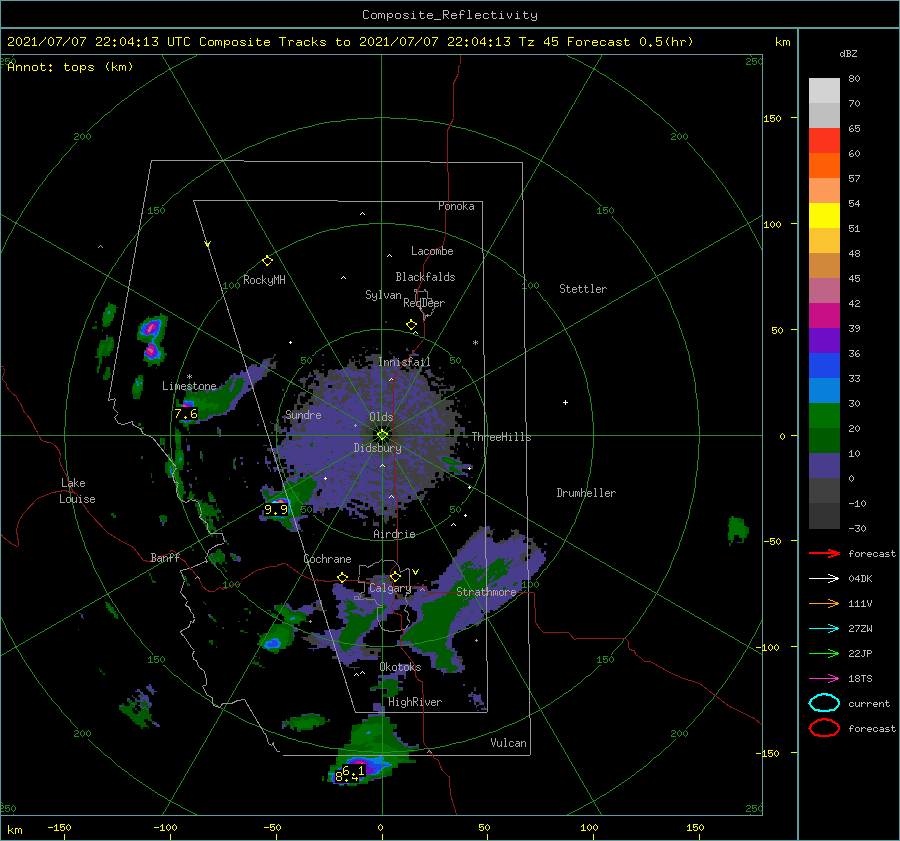Click the HighRiver town label
This screenshot has width=900, height=841.
pos(415,702)
